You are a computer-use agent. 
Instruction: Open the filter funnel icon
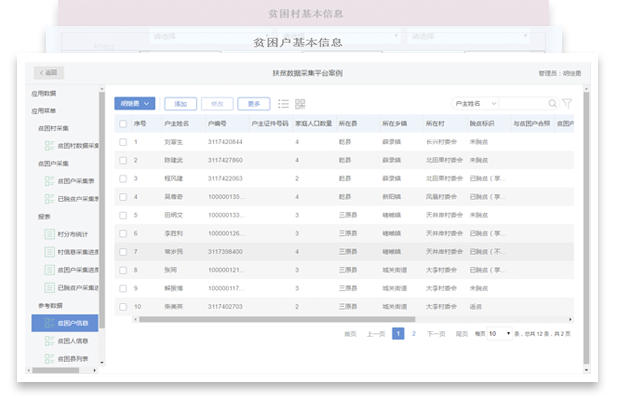pos(567,103)
